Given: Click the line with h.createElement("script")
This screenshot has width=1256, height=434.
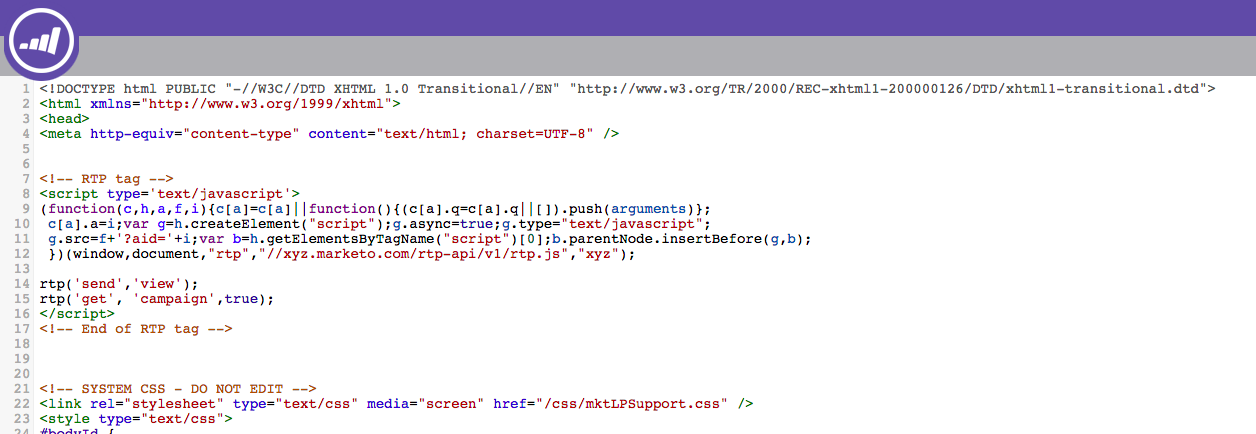Looking at the screenshot, I should pos(379,224).
